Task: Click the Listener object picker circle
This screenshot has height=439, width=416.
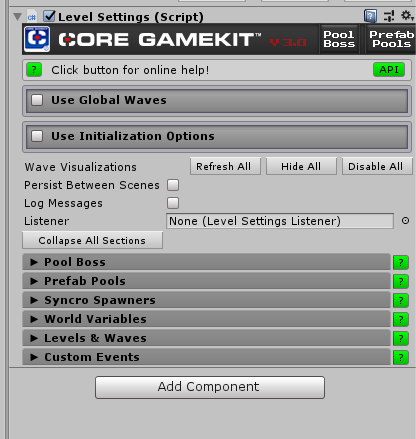Action: pos(405,221)
